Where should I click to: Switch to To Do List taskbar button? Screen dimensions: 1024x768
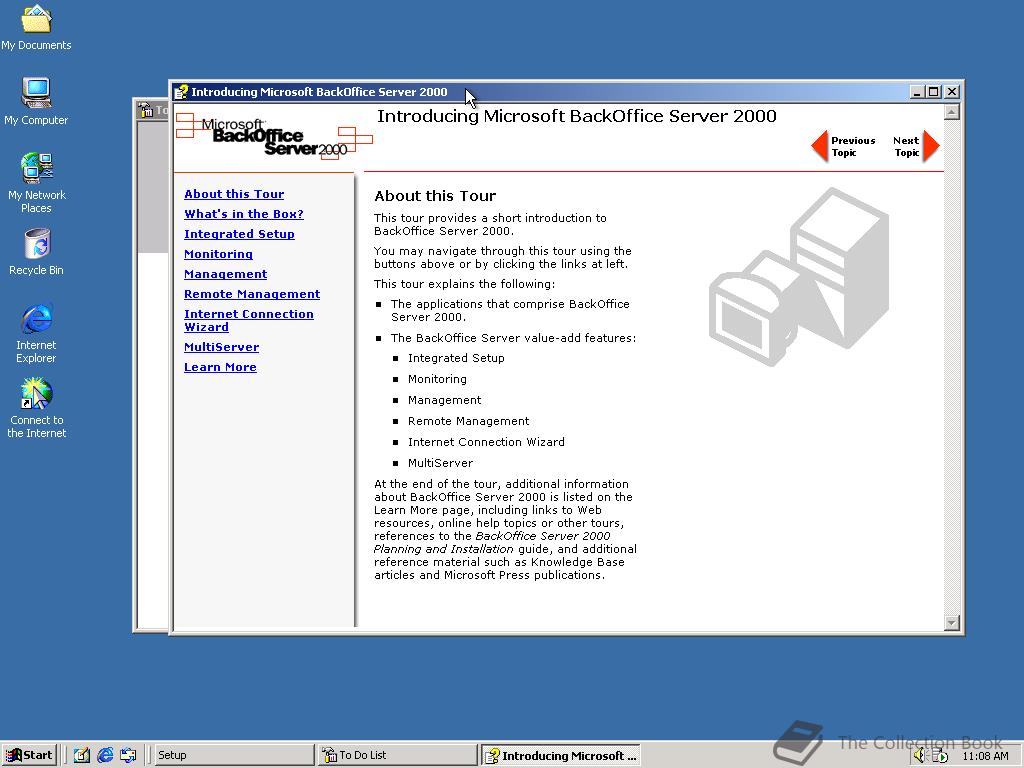tap(398, 755)
